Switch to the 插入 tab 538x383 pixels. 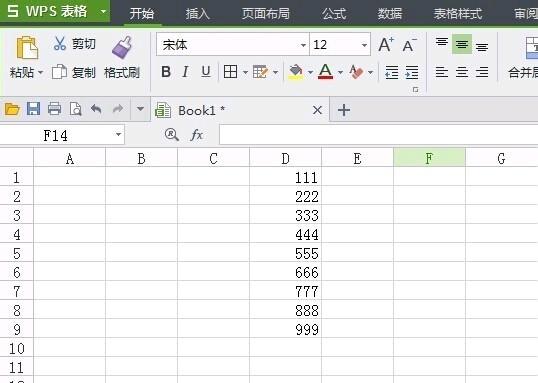pyautogui.click(x=198, y=14)
